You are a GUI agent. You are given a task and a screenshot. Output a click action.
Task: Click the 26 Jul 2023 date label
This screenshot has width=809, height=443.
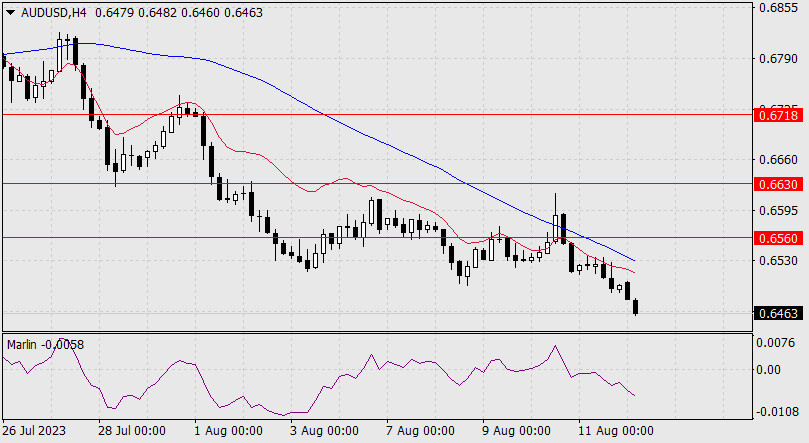pos(34,431)
